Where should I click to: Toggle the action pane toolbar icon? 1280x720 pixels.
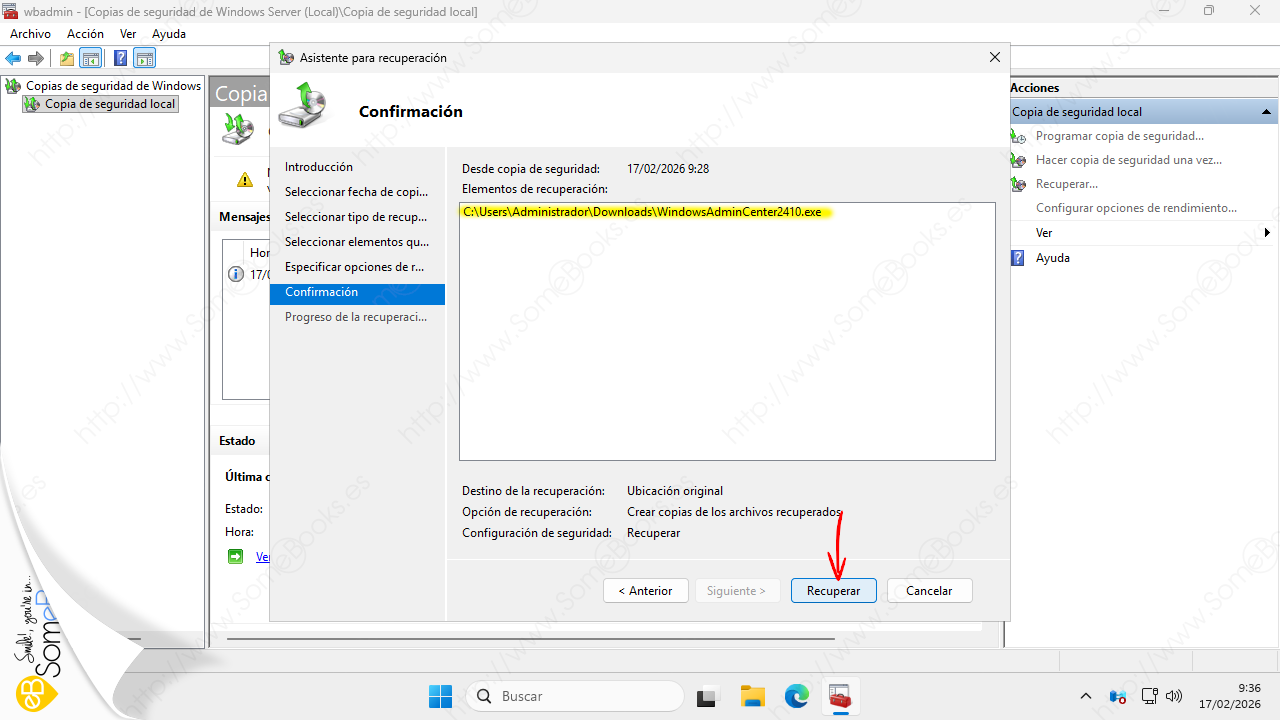click(x=145, y=58)
